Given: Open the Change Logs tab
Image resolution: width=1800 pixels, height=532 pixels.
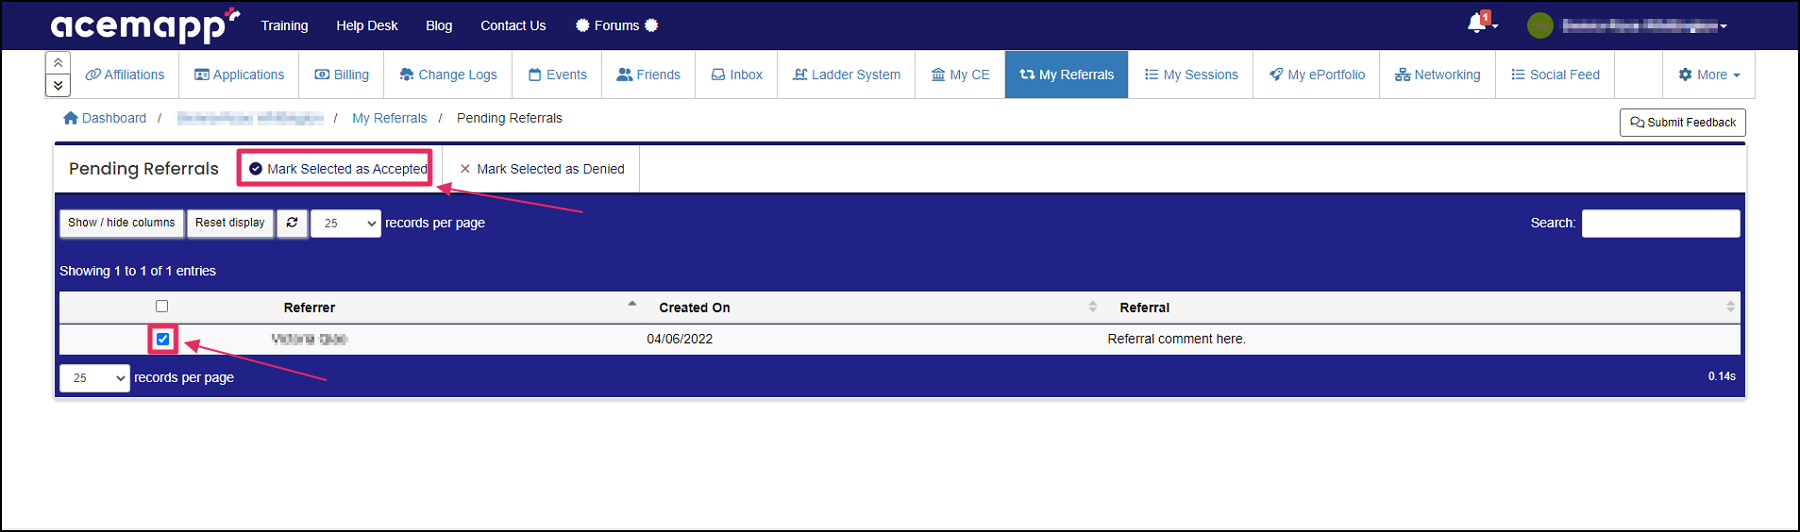Looking at the screenshot, I should (x=448, y=75).
